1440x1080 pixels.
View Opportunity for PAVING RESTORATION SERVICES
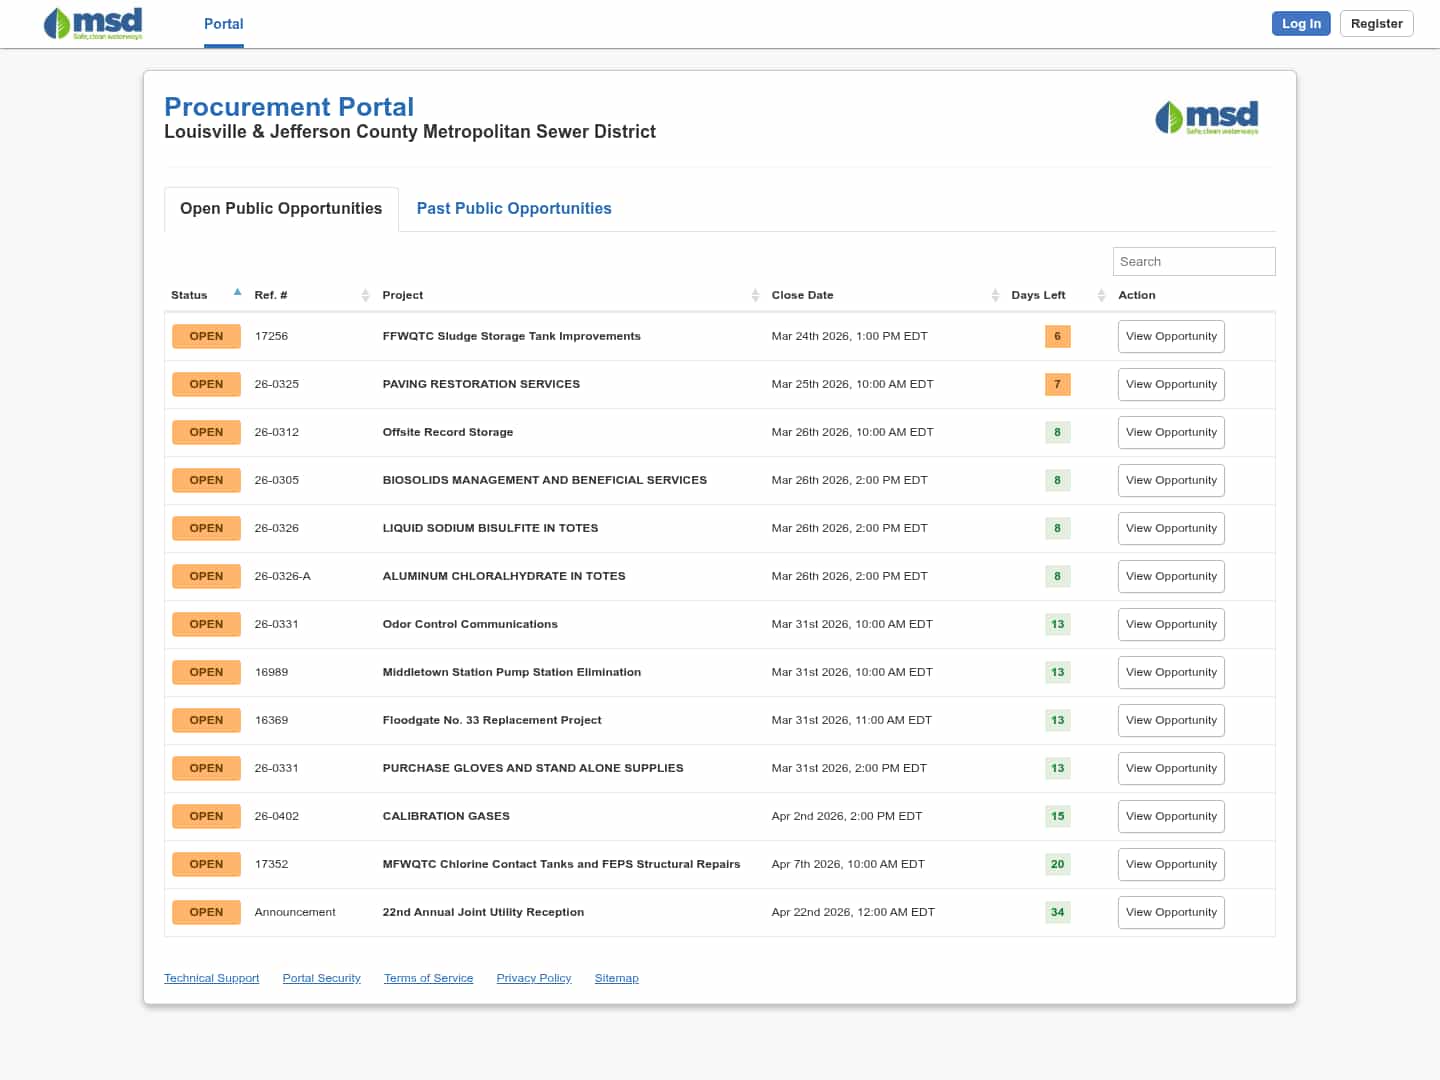point(1171,384)
